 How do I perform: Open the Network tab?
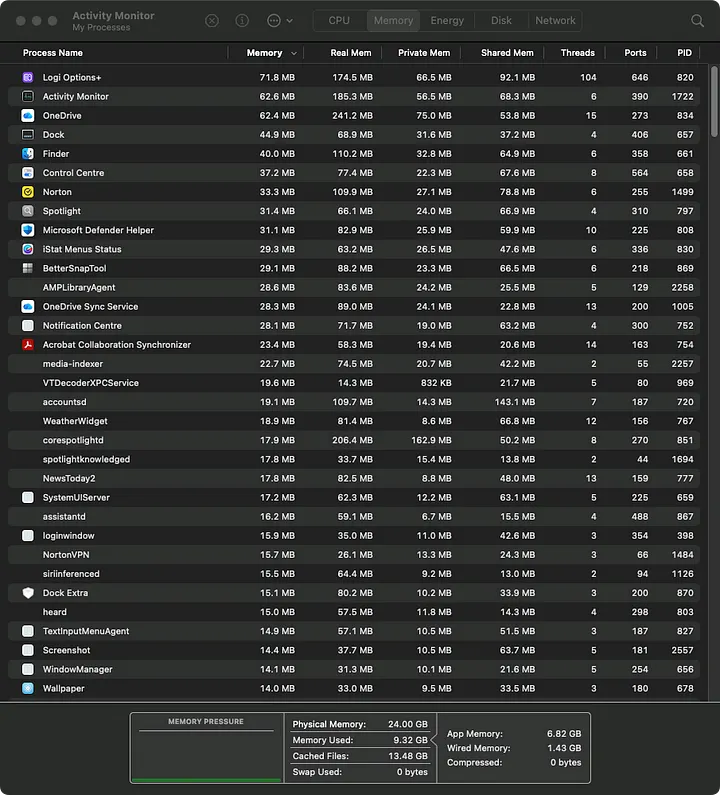[555, 21]
